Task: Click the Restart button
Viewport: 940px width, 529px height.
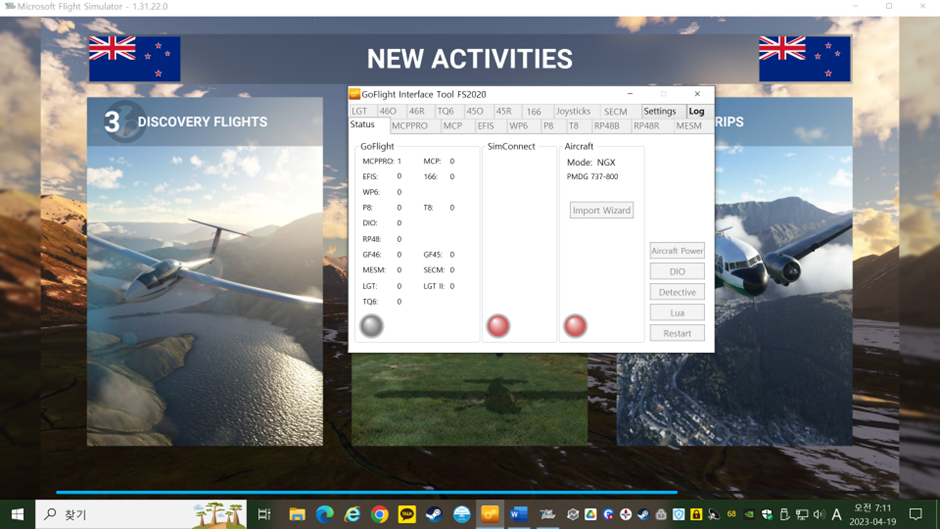Action: (x=677, y=333)
